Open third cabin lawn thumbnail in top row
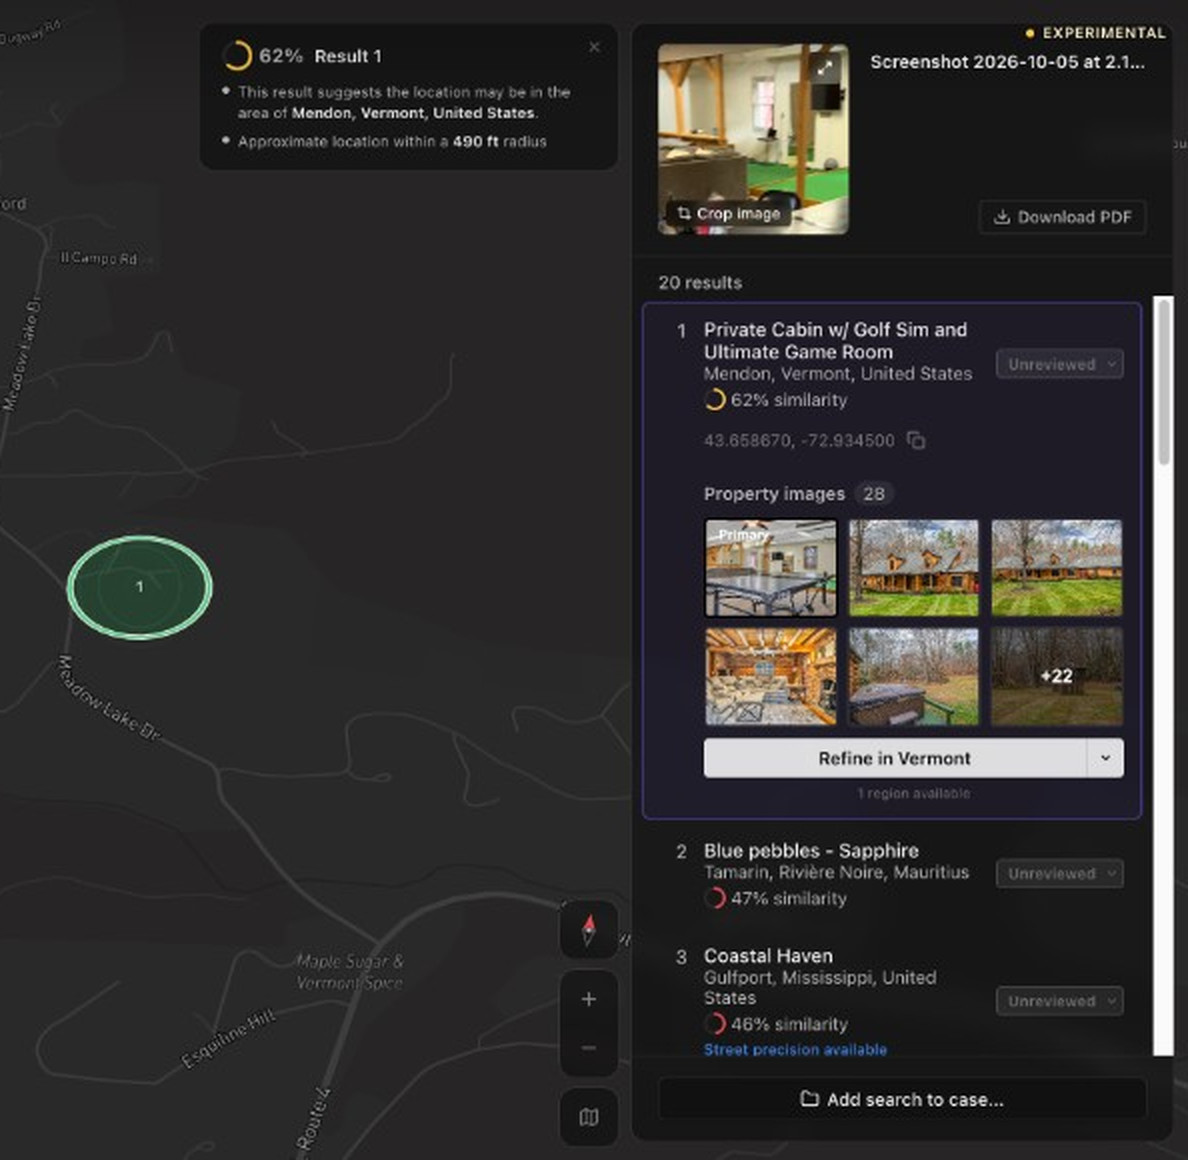The image size is (1188, 1160). point(1057,567)
